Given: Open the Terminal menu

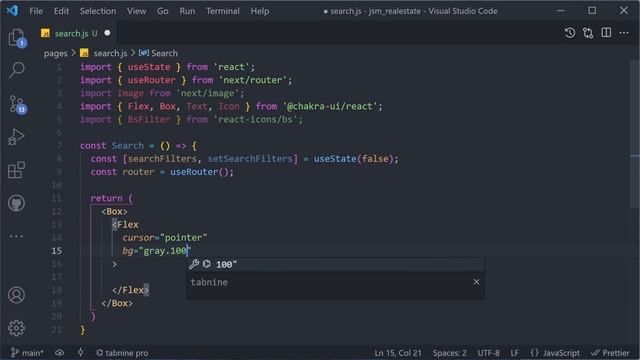Looking at the screenshot, I should pyautogui.click(x=222, y=11).
